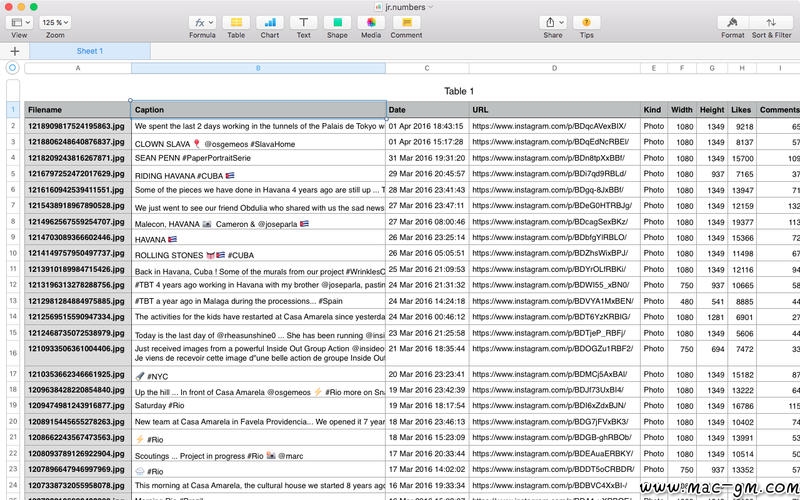
Task: Click the CLOWN SLAVA caption cell
Action: coord(258,142)
